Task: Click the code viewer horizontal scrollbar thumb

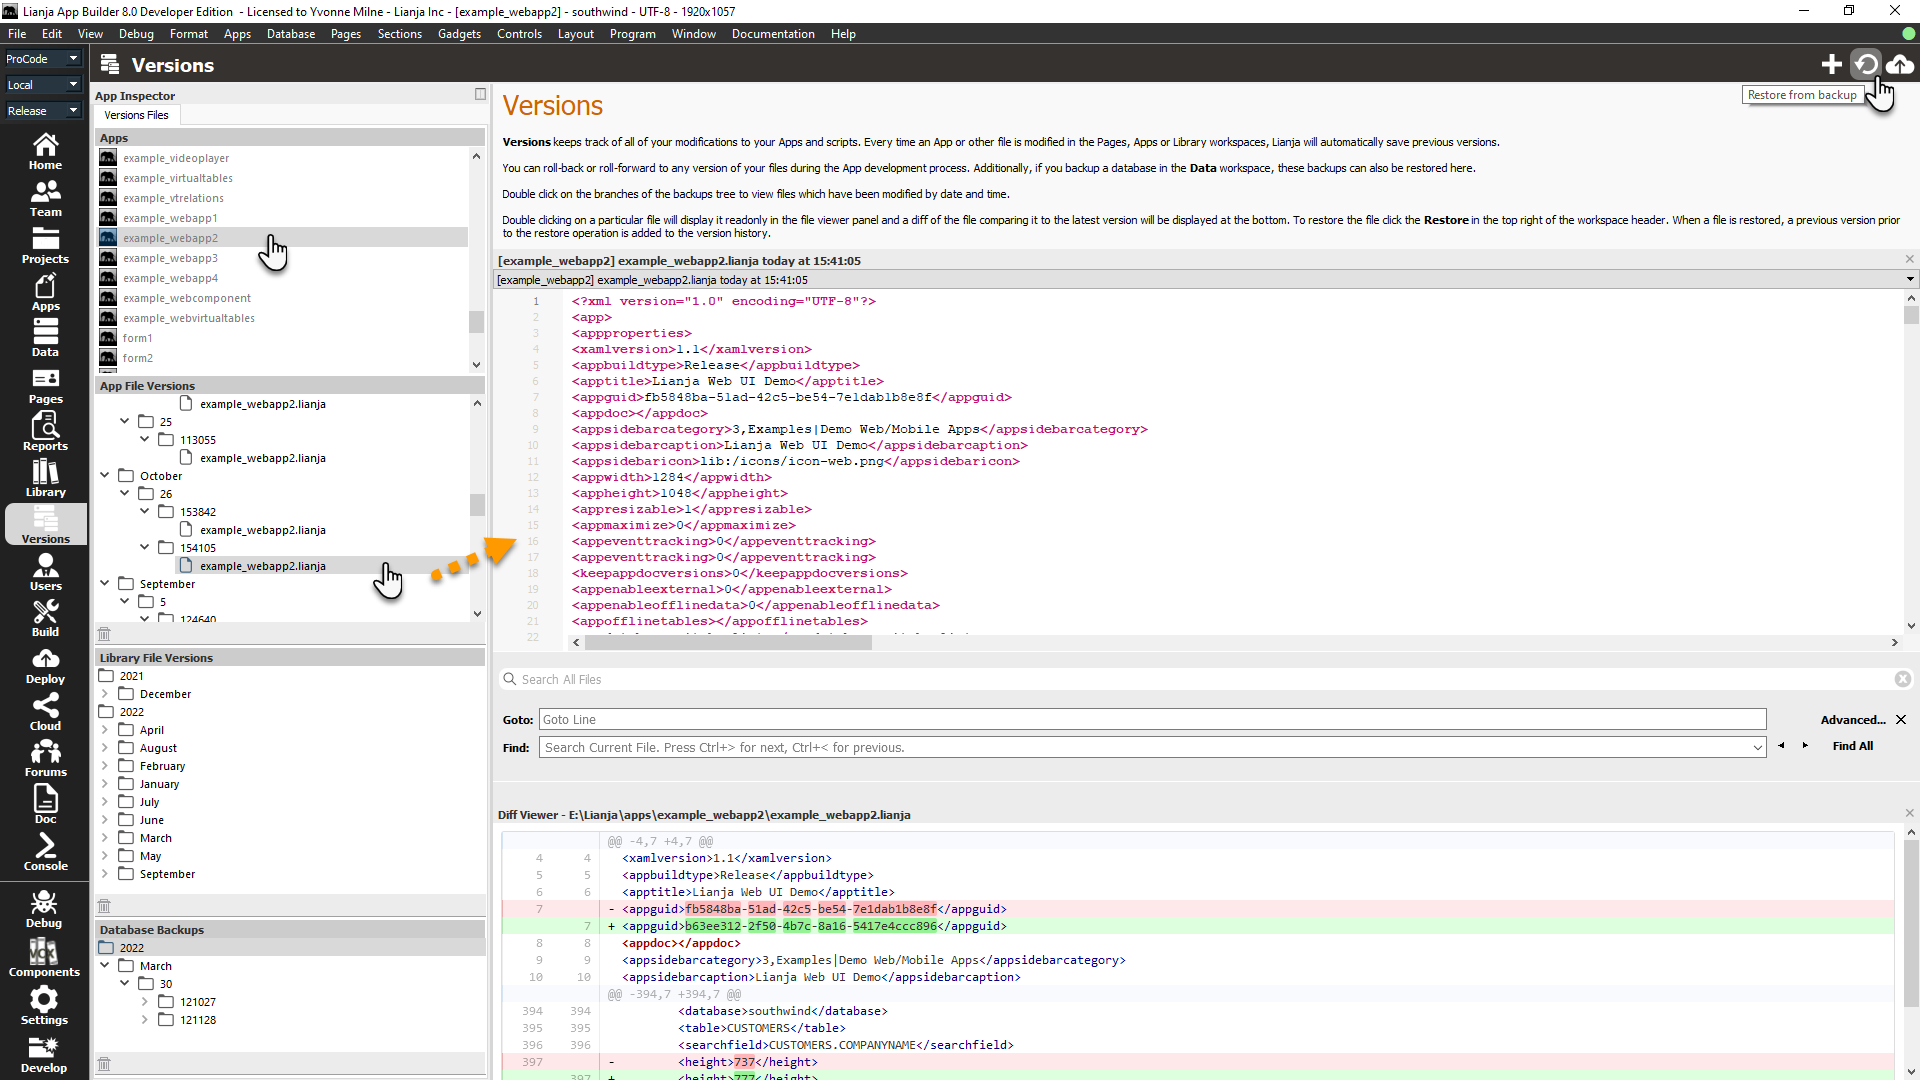Action: 727,643
